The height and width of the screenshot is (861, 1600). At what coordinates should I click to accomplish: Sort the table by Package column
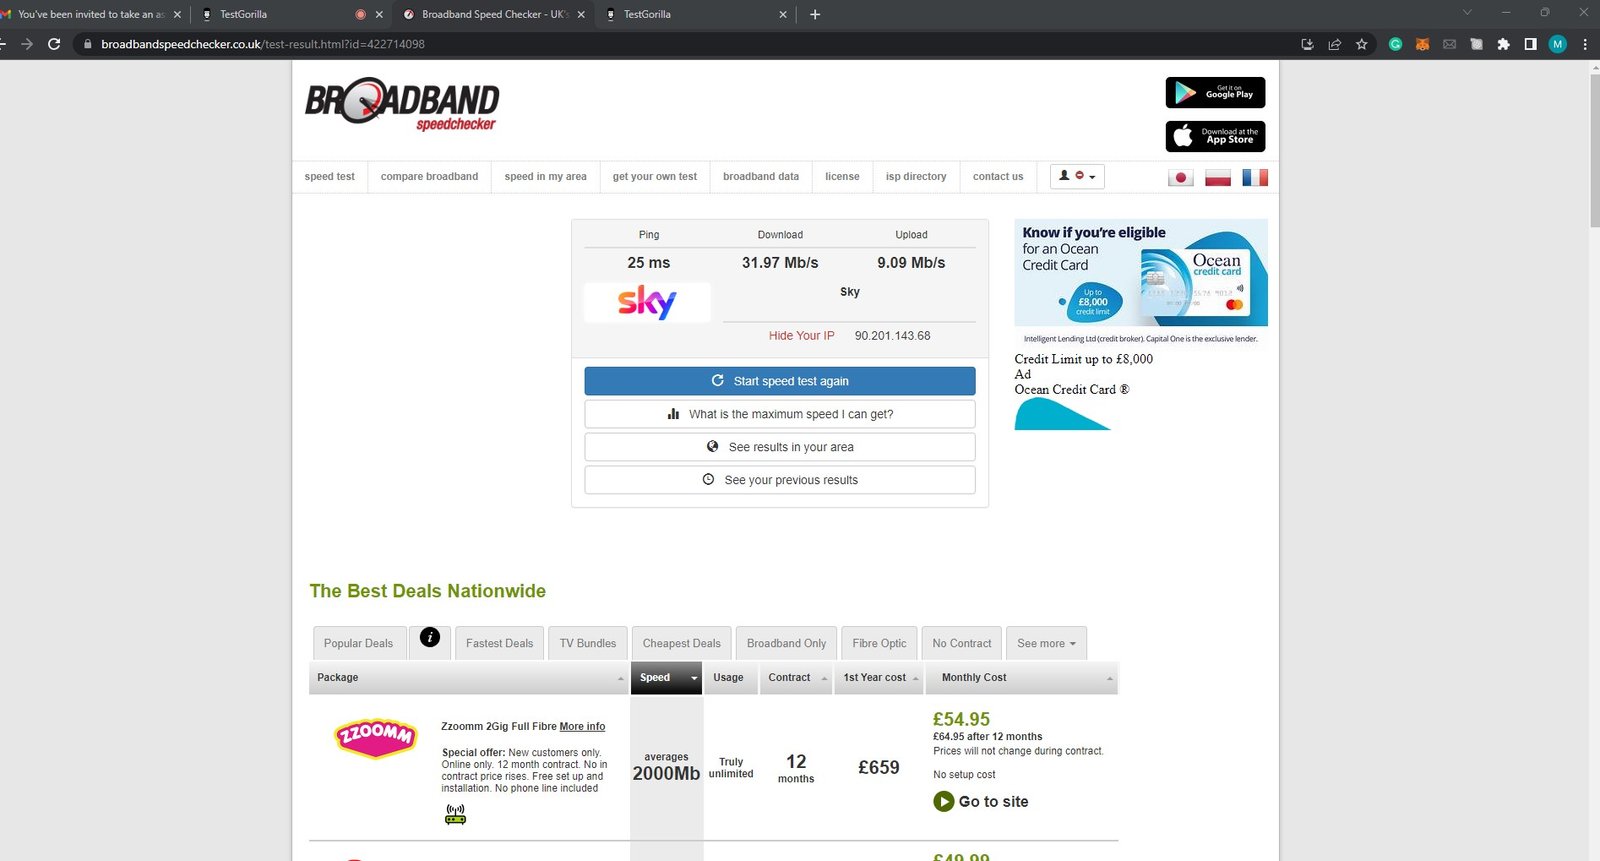click(x=468, y=678)
